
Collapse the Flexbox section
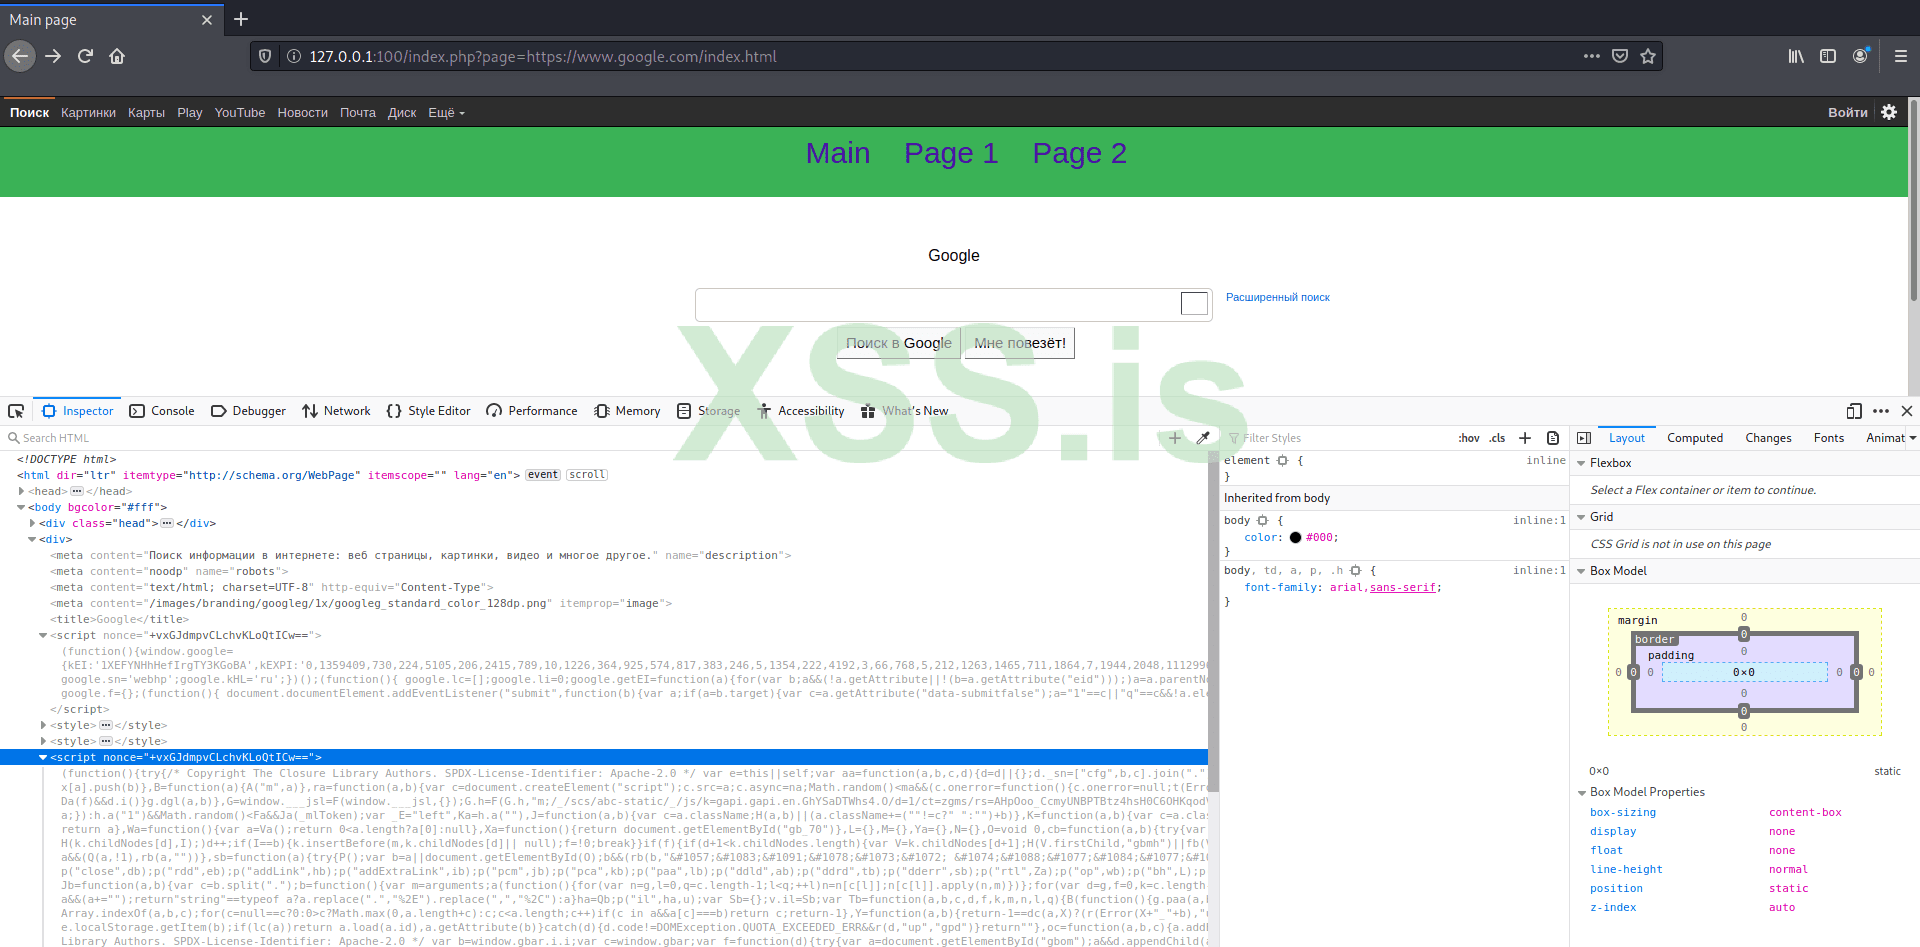[1581, 463]
